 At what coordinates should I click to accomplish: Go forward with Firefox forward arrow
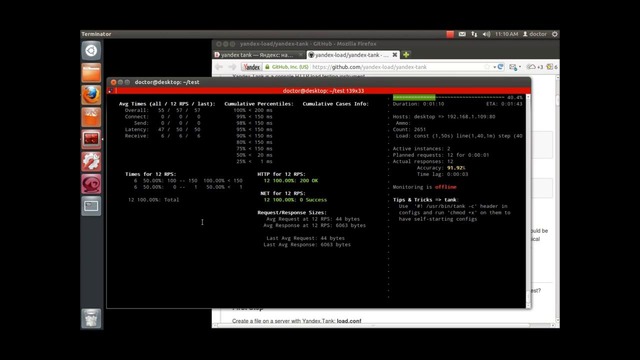pyautogui.click(x=232, y=67)
